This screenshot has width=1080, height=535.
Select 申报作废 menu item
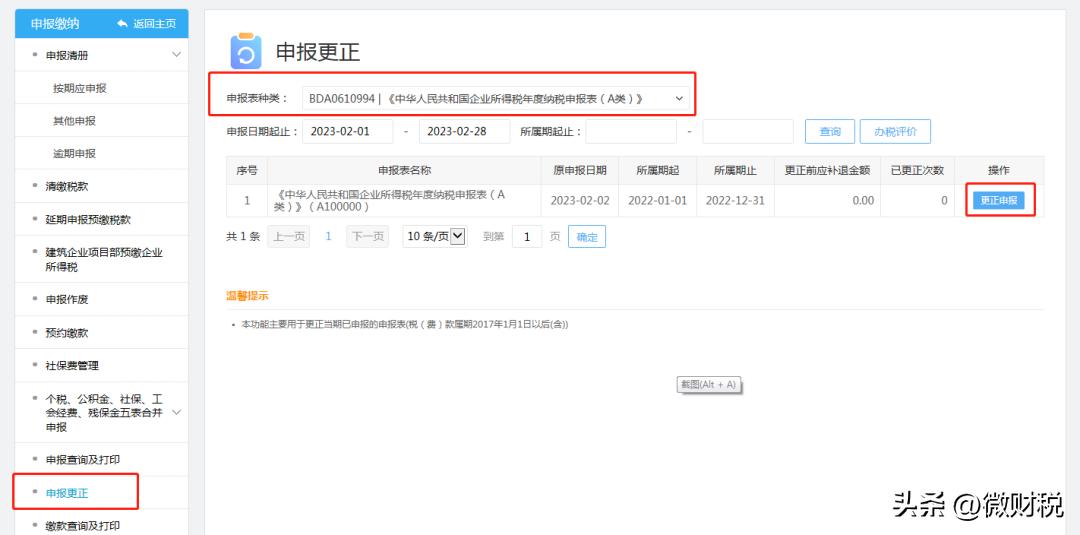click(67, 300)
